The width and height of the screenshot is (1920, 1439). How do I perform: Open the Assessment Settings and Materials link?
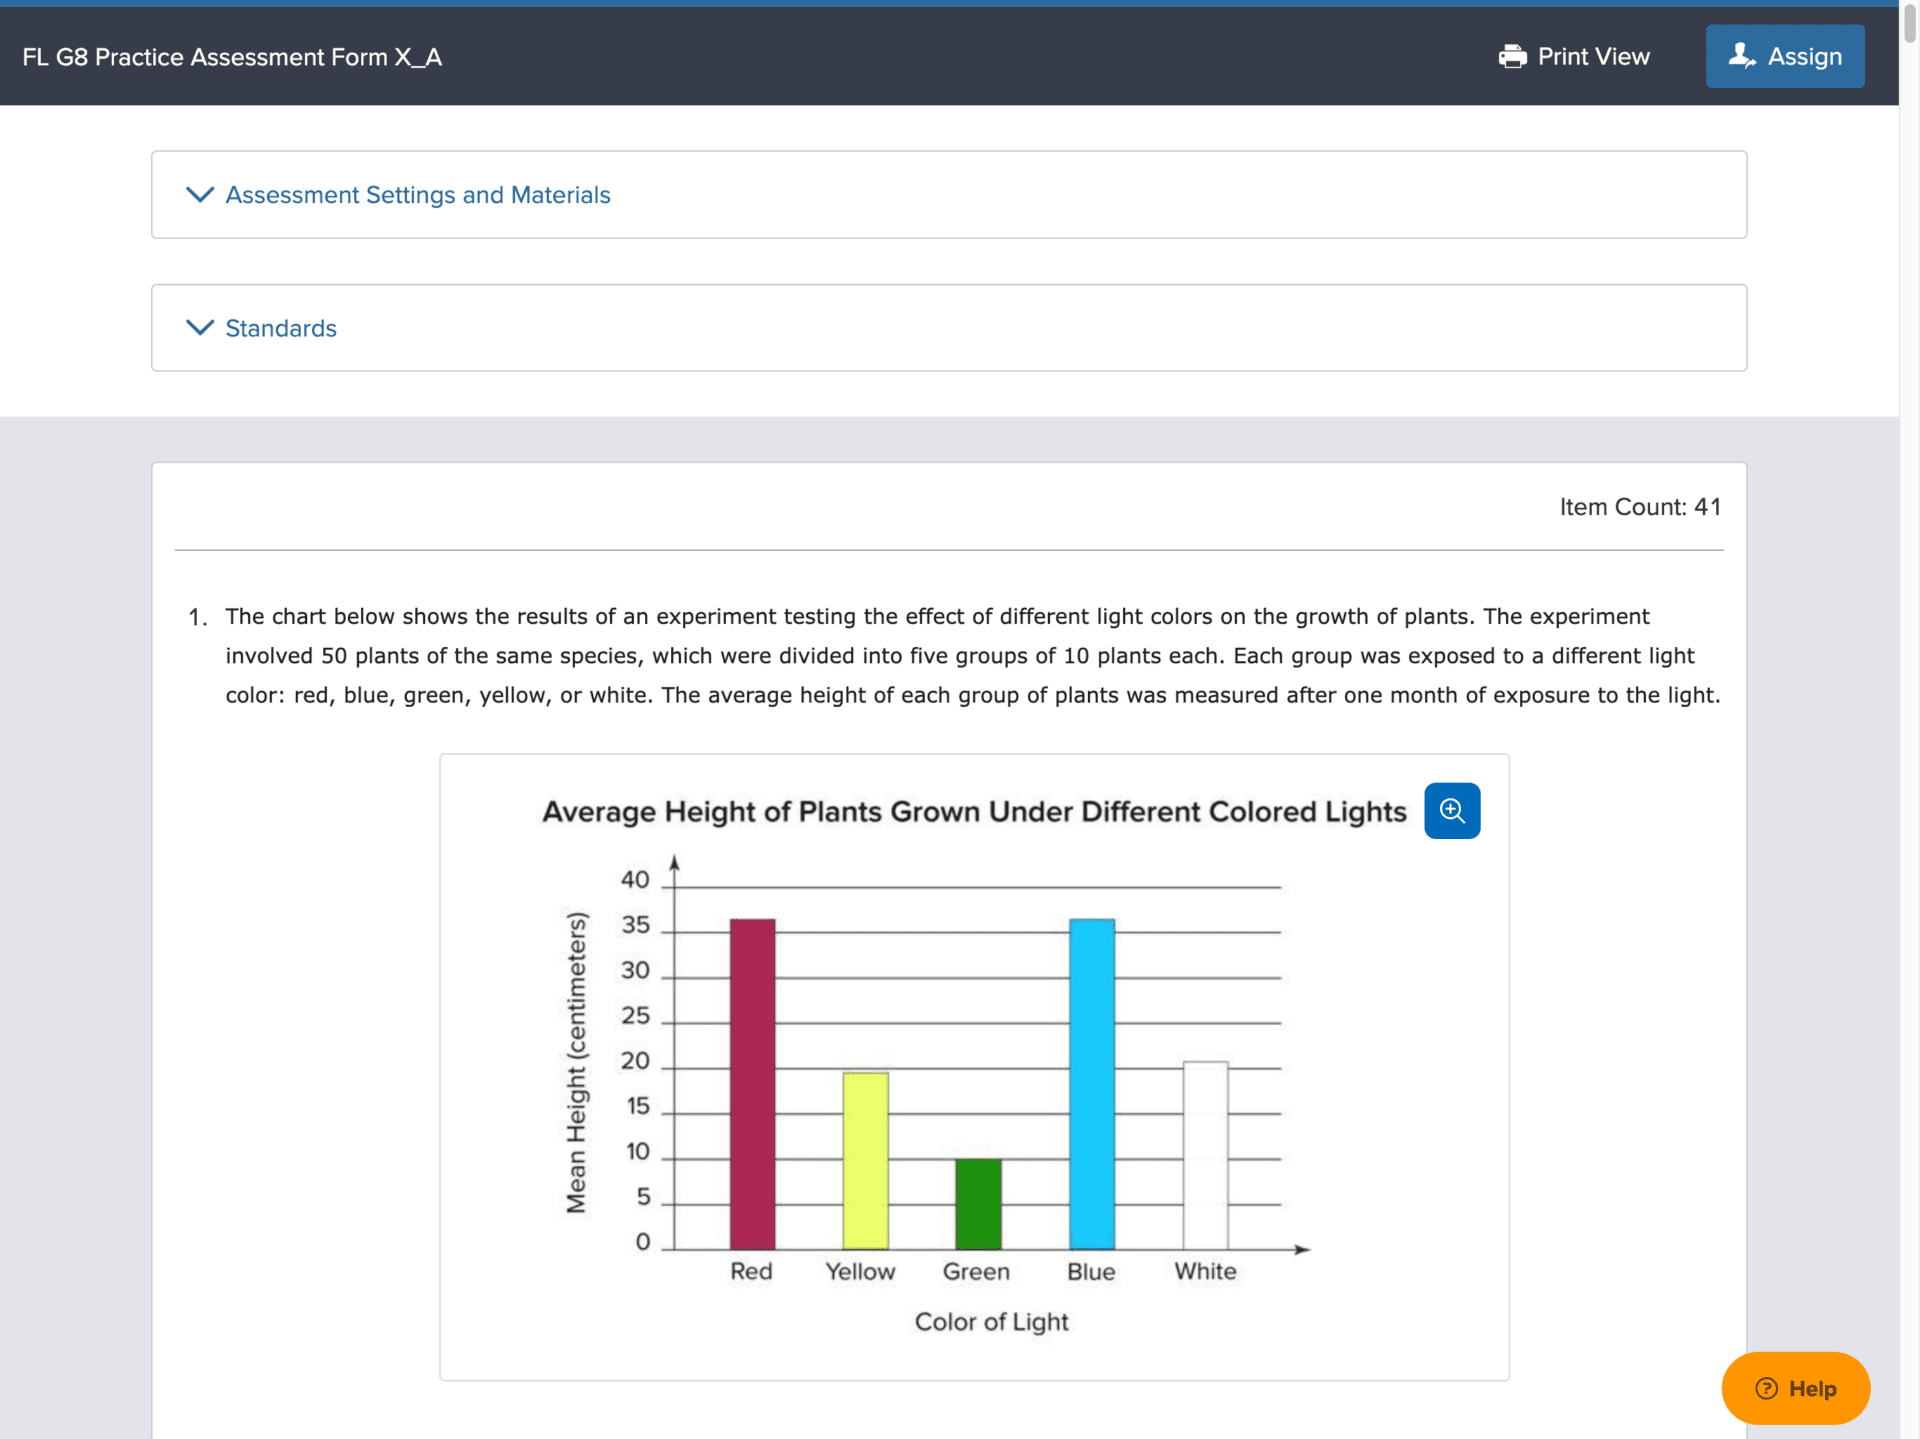click(417, 195)
